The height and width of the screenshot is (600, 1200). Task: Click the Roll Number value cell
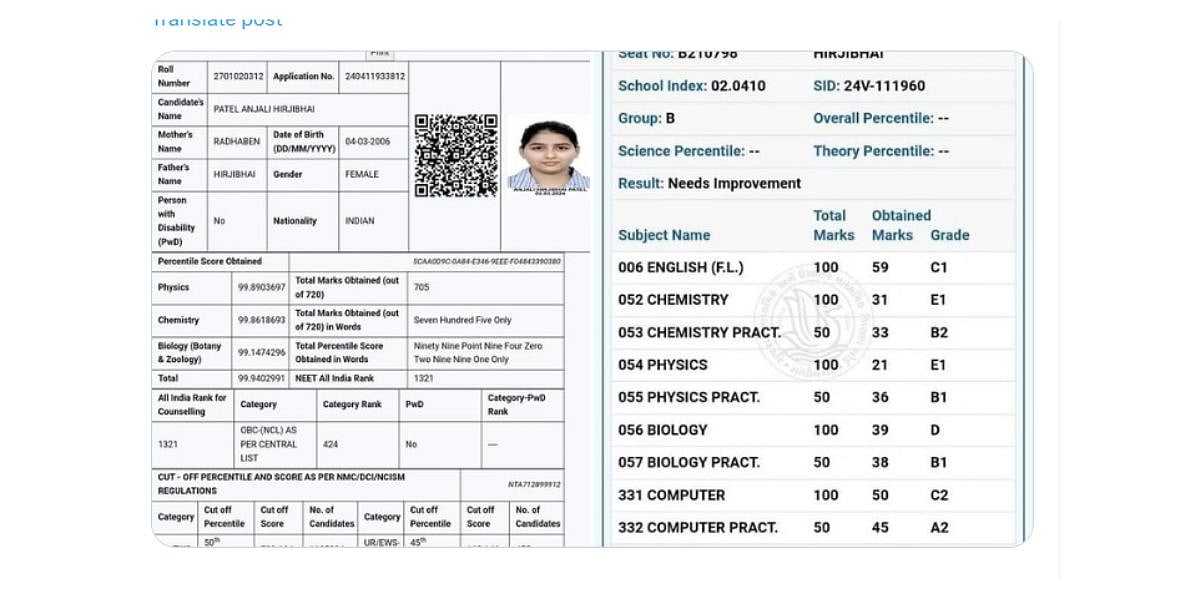click(238, 76)
